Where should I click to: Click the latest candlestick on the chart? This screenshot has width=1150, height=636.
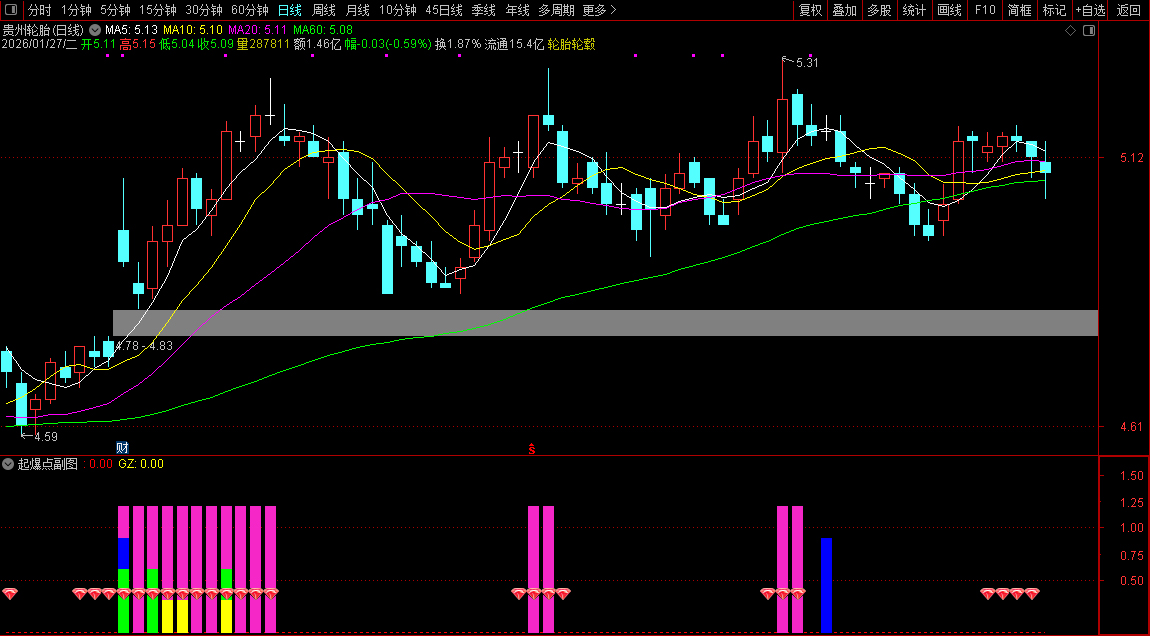point(1045,168)
